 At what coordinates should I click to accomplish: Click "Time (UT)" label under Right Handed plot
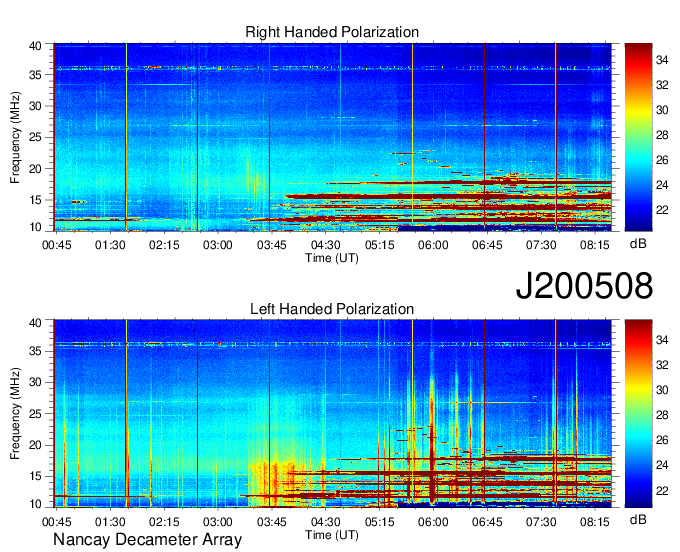[332, 258]
